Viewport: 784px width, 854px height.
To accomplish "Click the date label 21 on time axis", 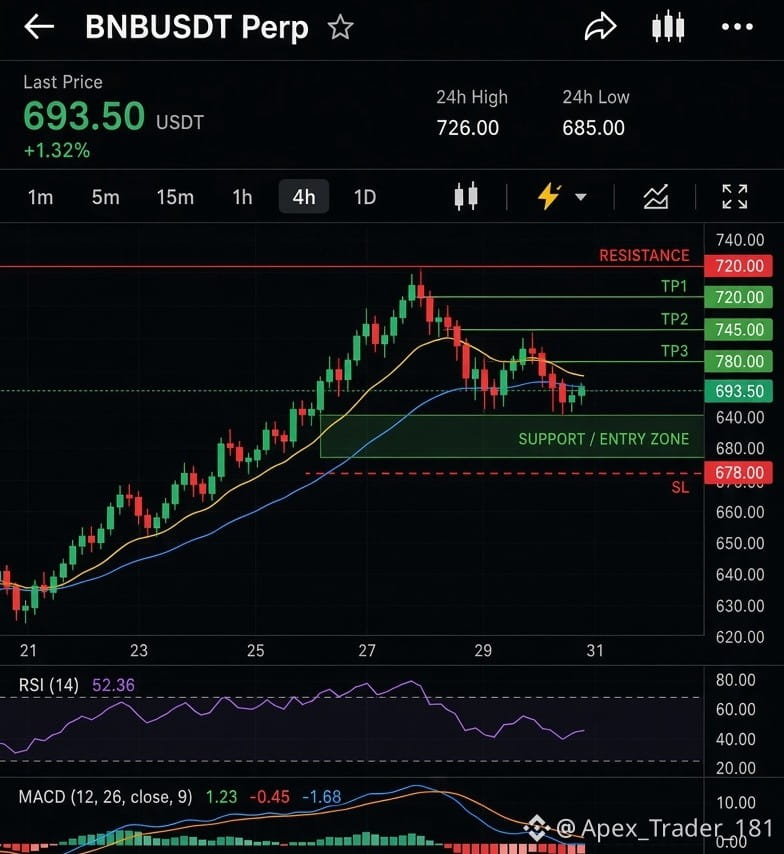I will pyautogui.click(x=28, y=650).
